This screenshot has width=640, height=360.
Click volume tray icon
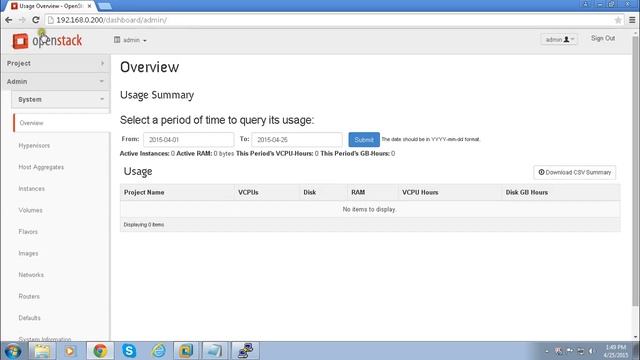591,351
